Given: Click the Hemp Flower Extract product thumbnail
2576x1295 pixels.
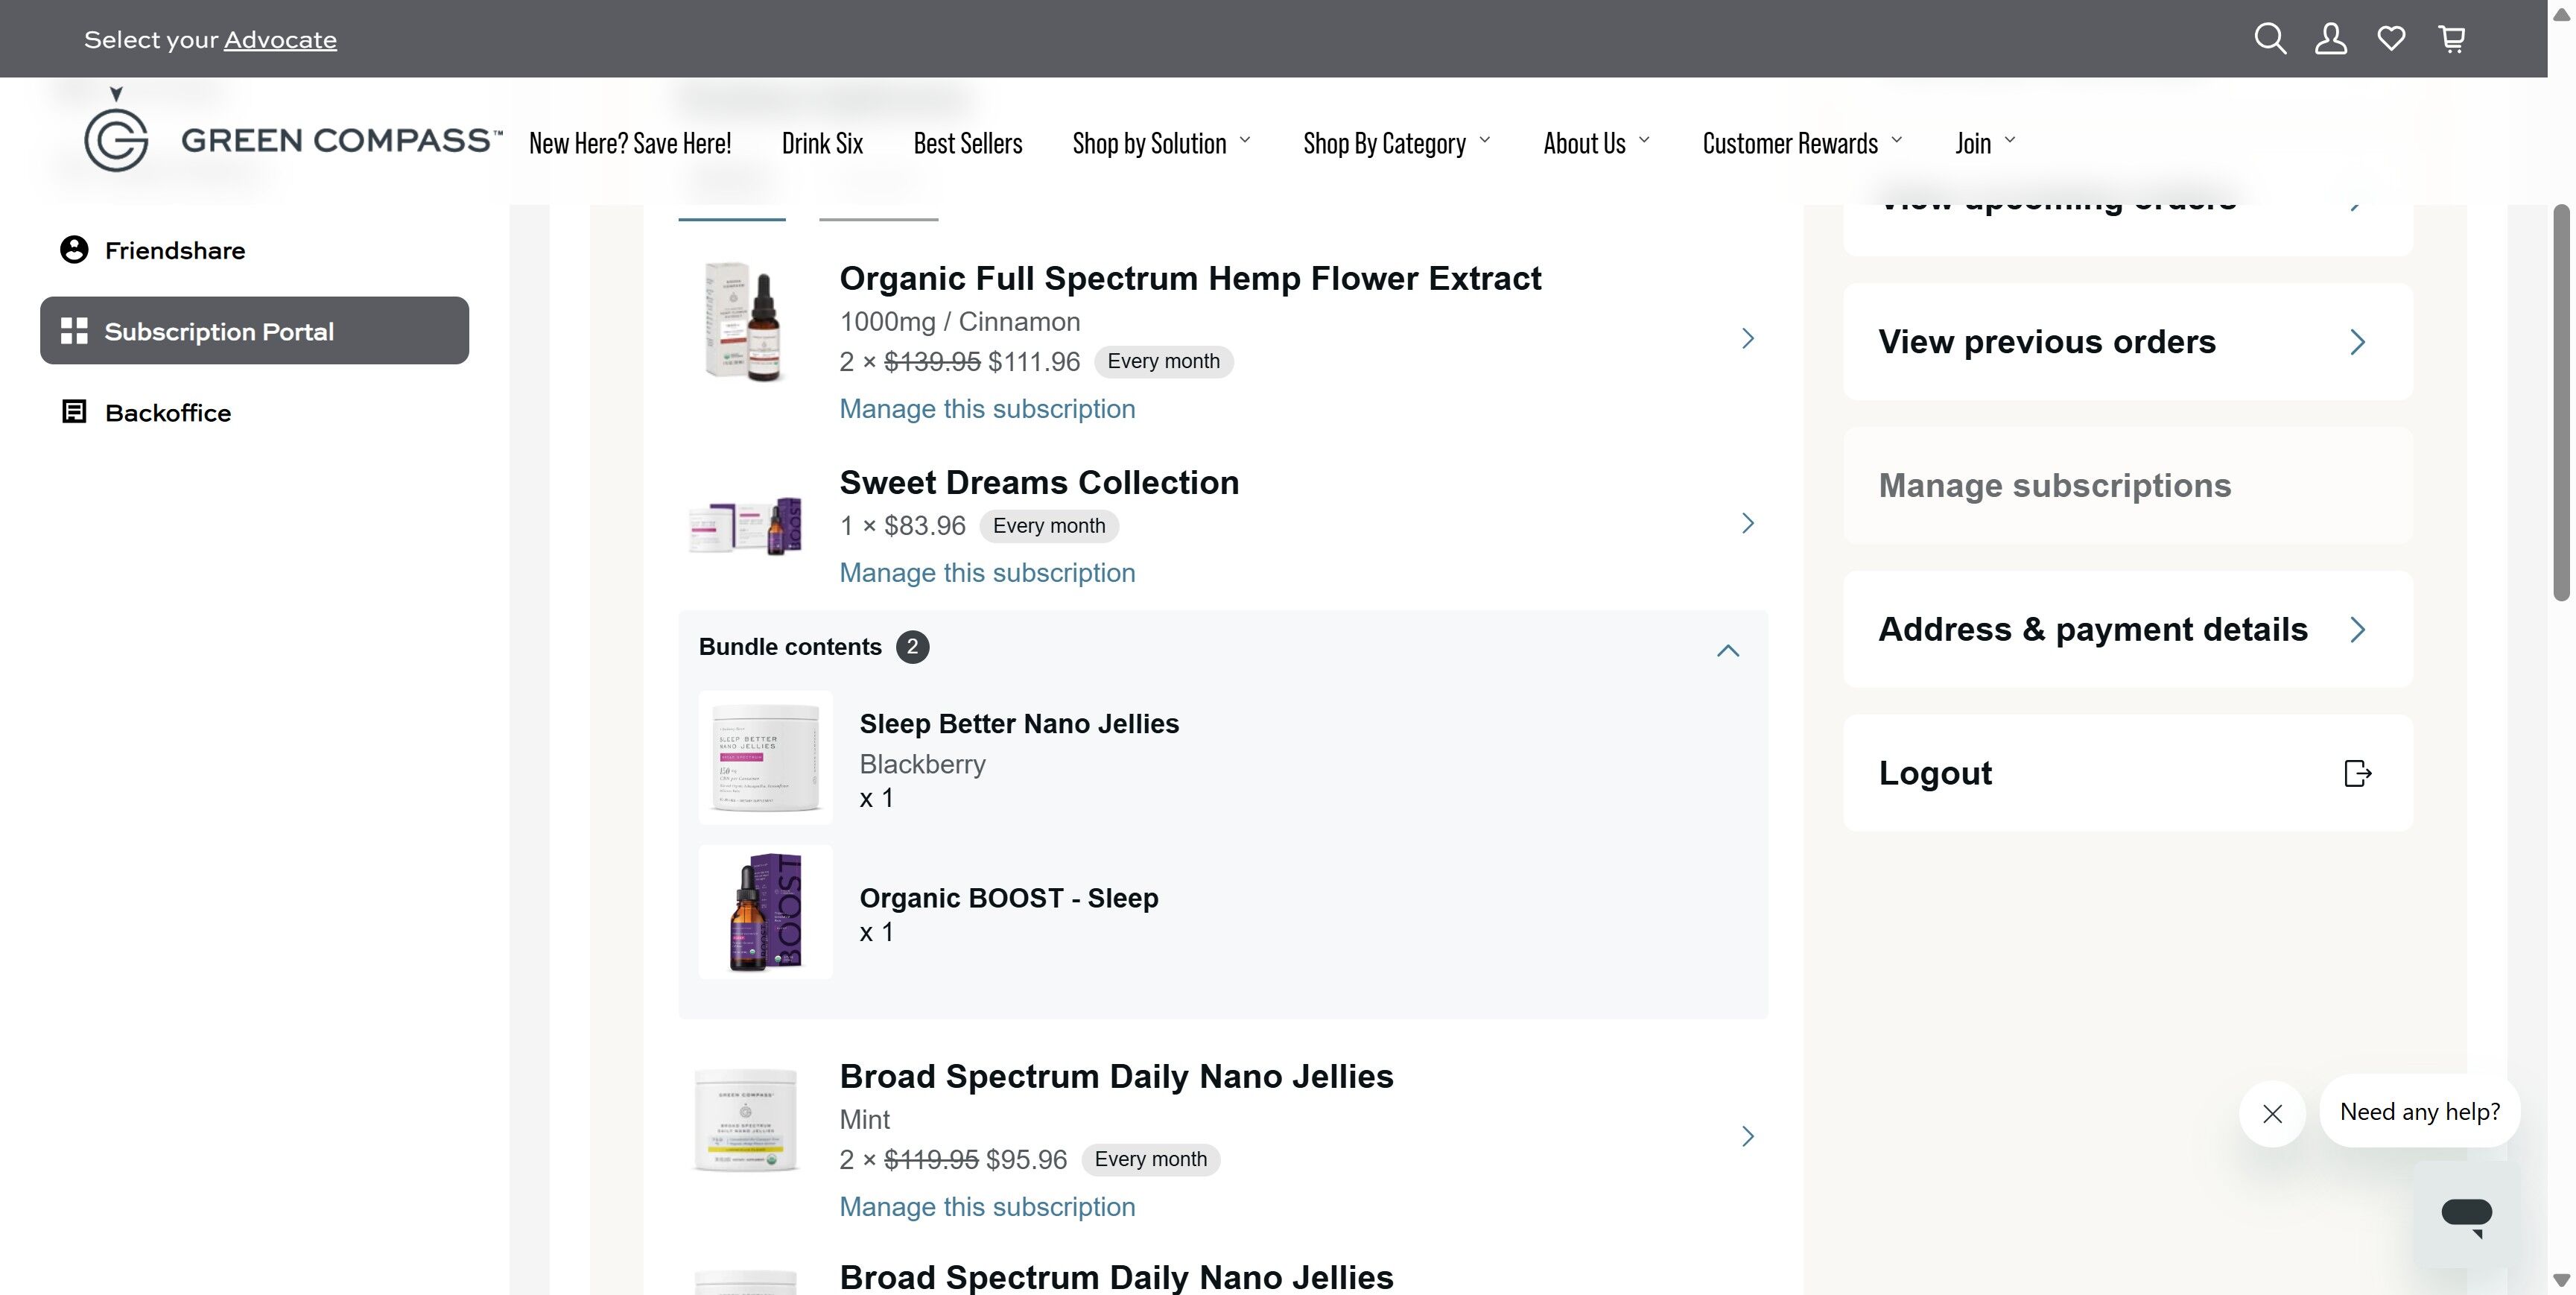Looking at the screenshot, I should [x=745, y=322].
